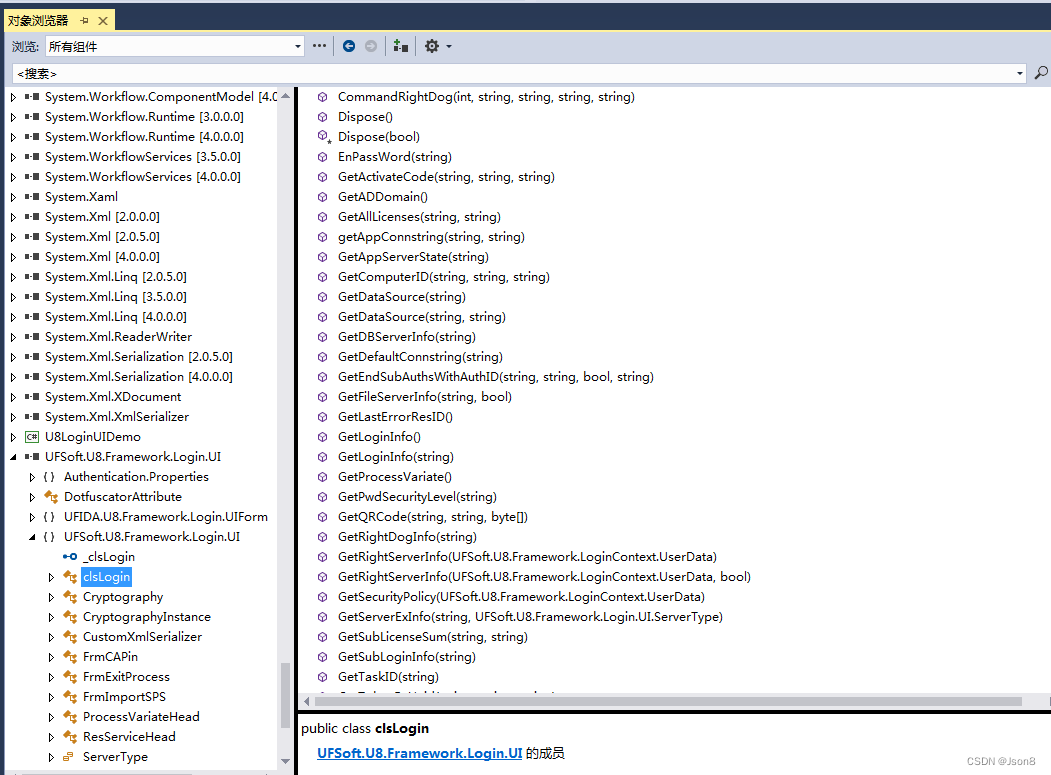
Task: Click the search magnifier icon
Action: click(1040, 73)
